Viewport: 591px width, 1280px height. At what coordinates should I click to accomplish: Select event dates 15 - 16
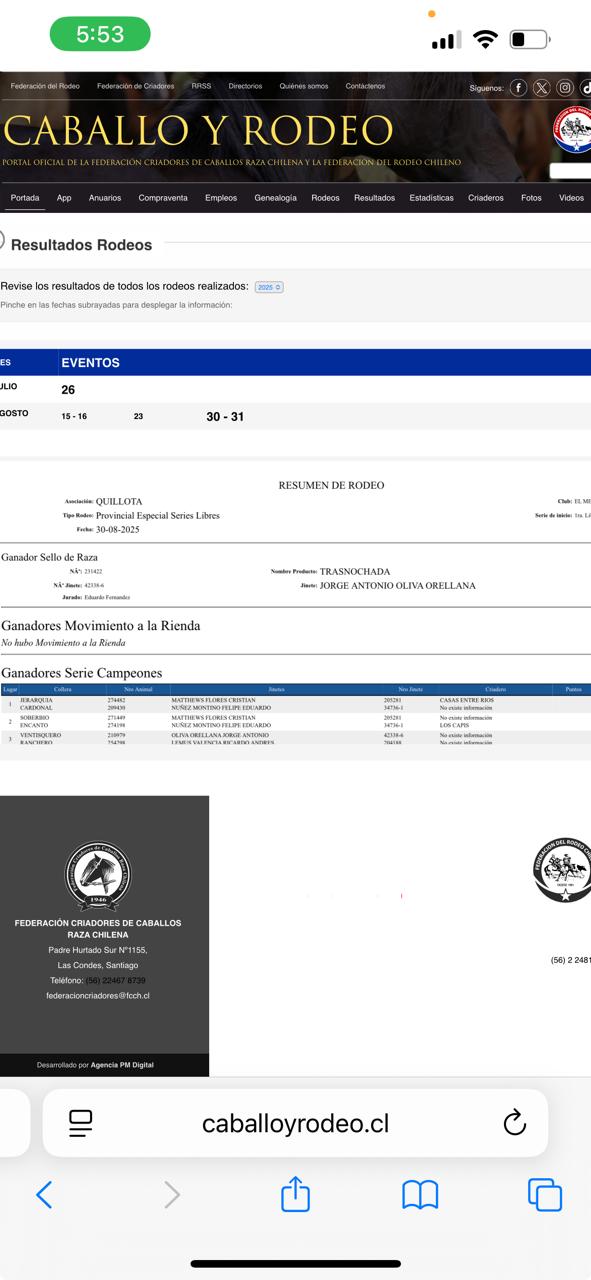pos(74,416)
